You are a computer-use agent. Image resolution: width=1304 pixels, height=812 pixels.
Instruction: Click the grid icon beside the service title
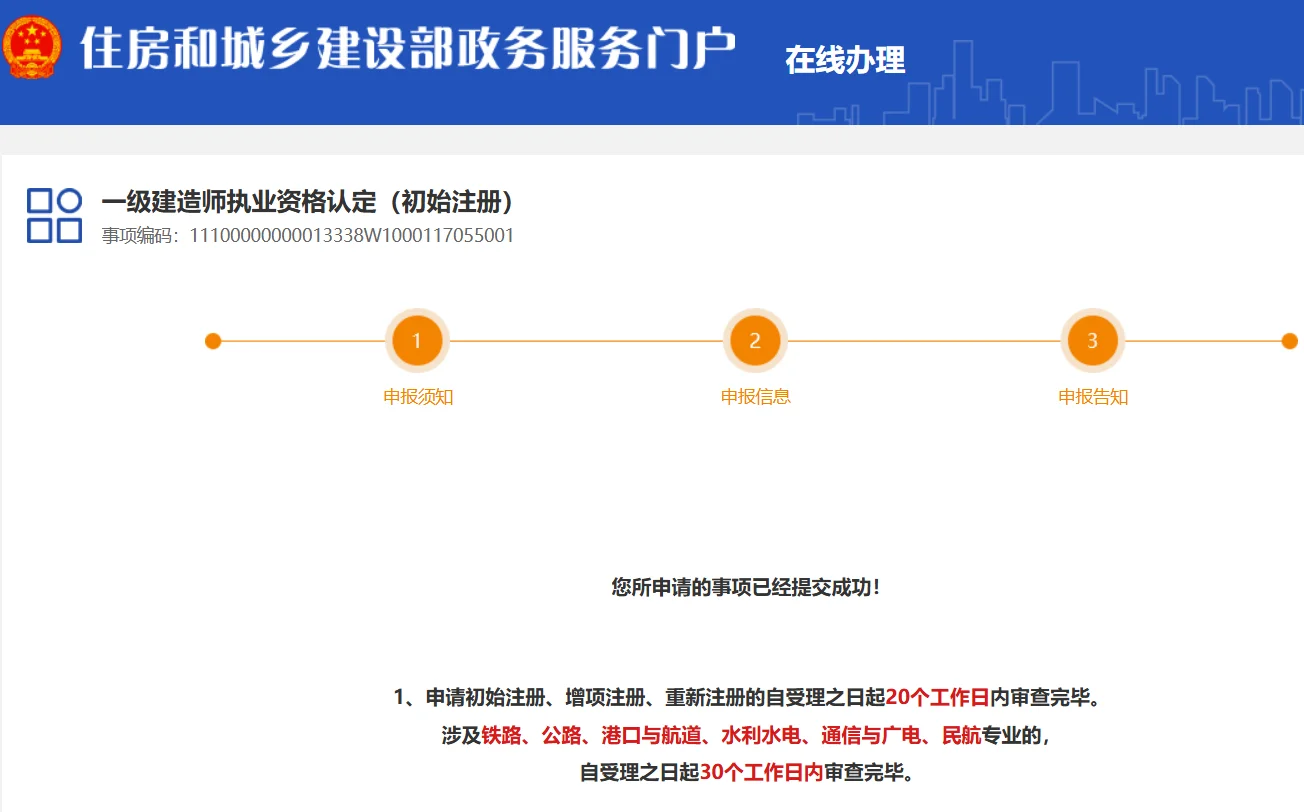54,212
